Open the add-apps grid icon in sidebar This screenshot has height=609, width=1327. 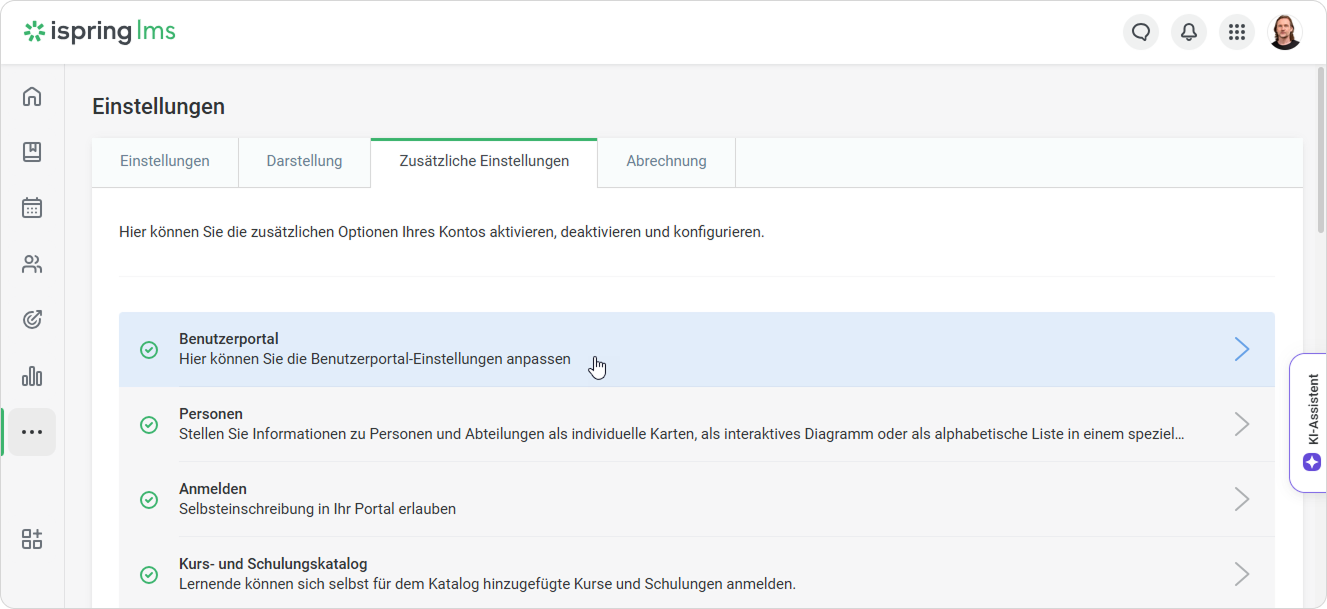point(32,539)
